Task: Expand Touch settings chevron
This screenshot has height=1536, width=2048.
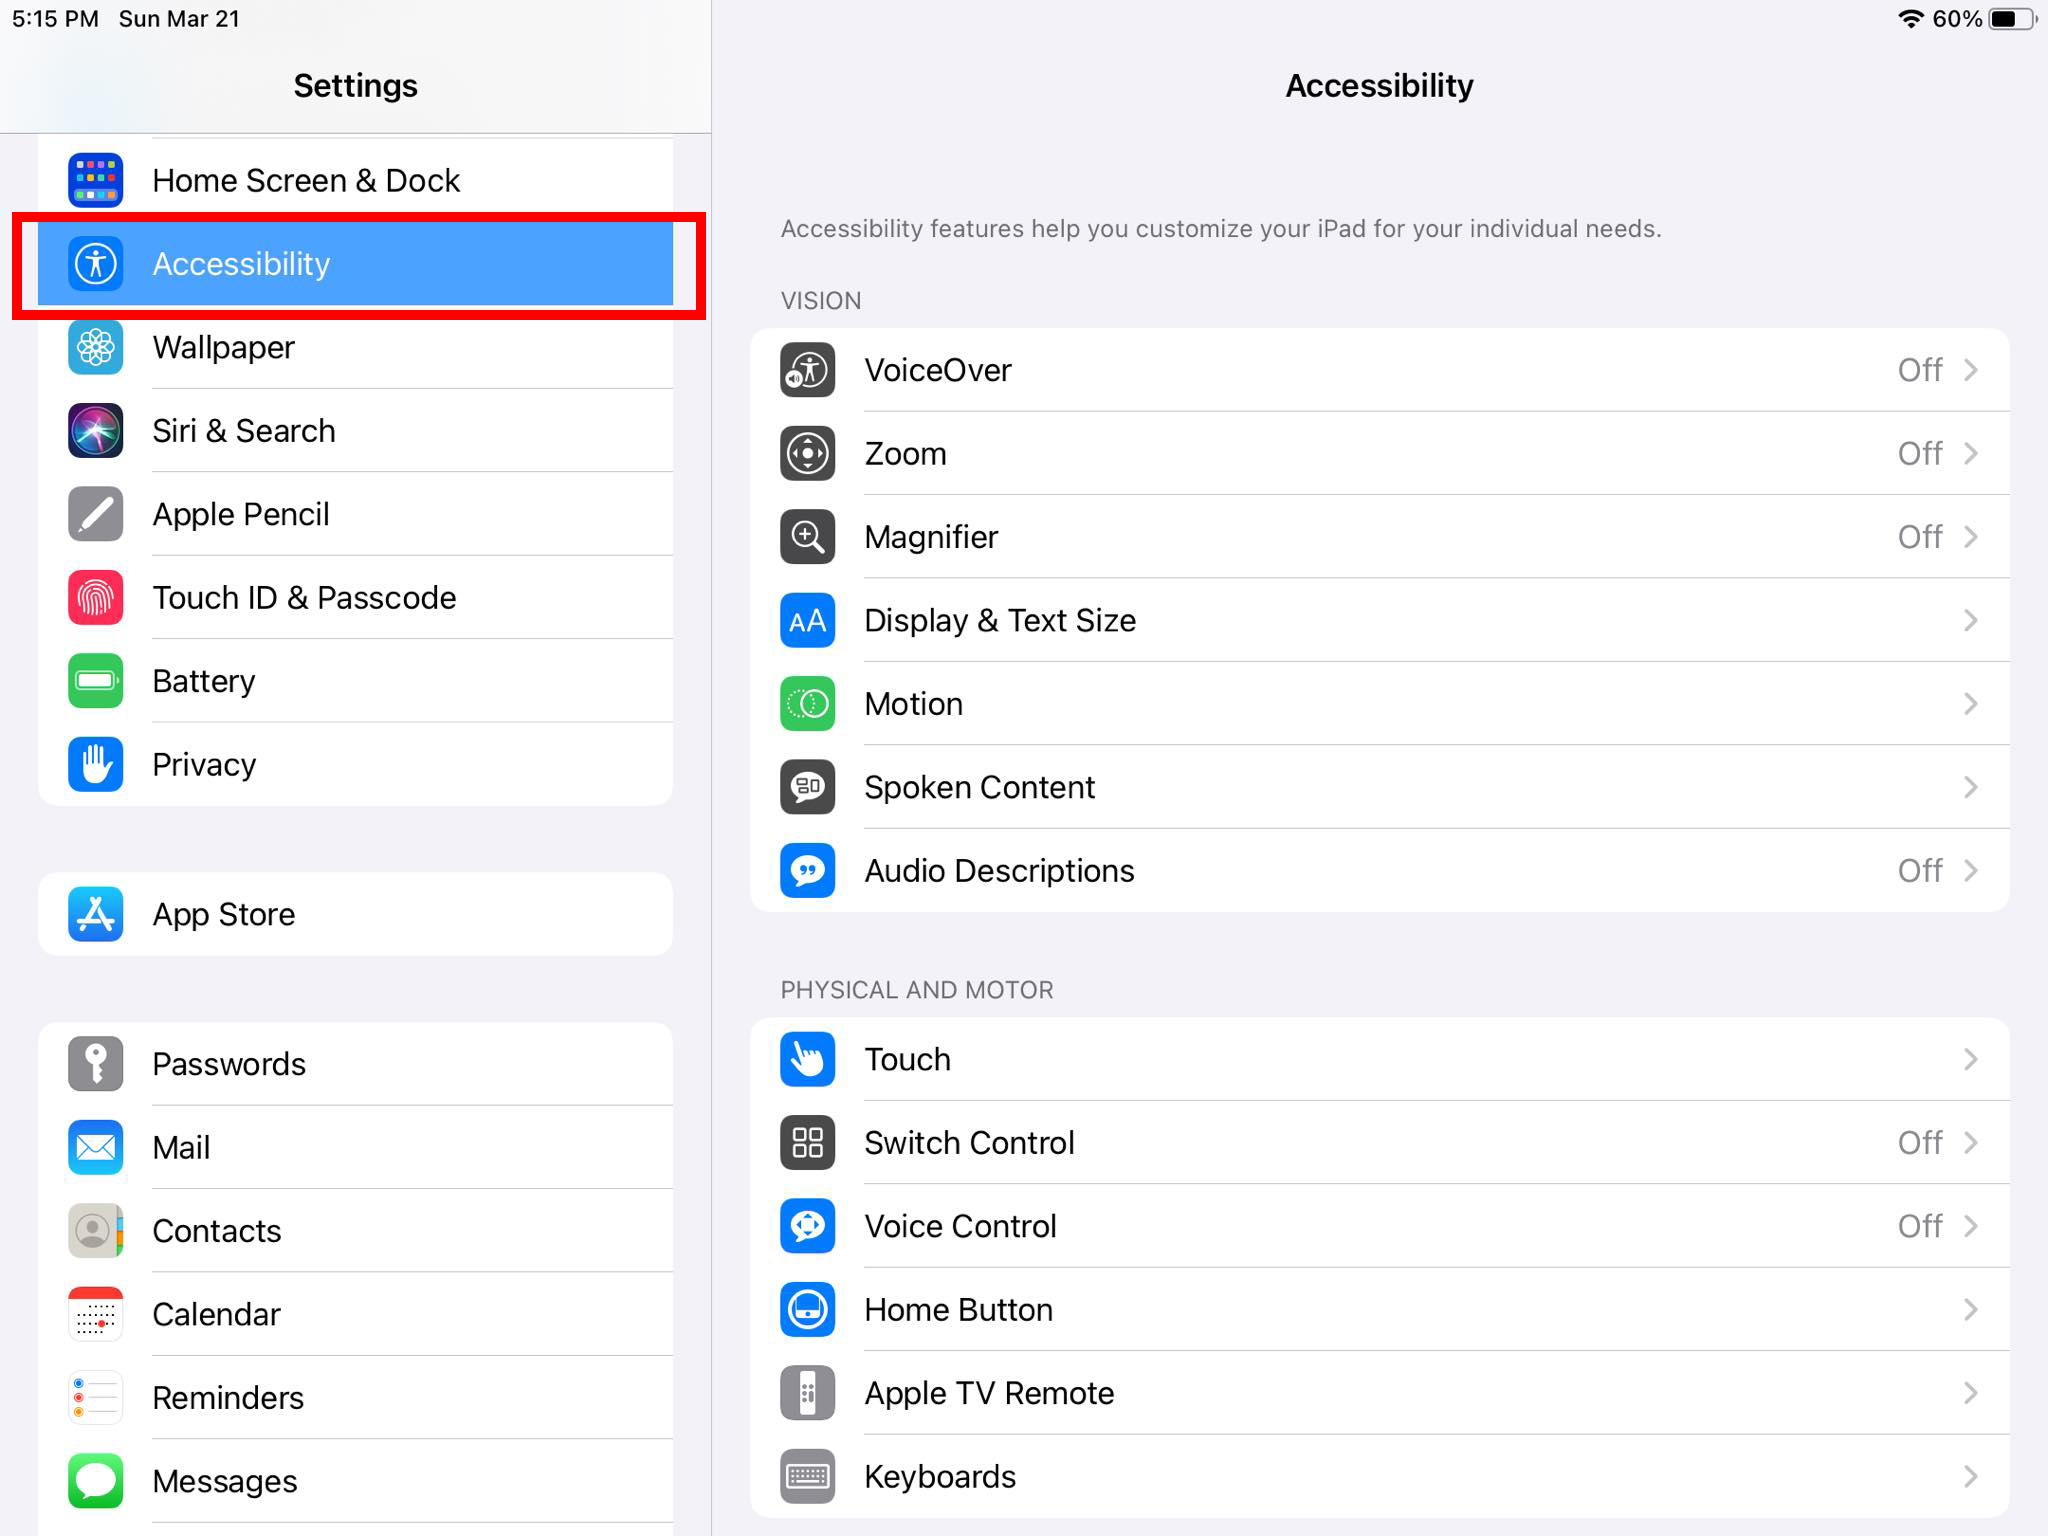Action: pyautogui.click(x=1970, y=1059)
